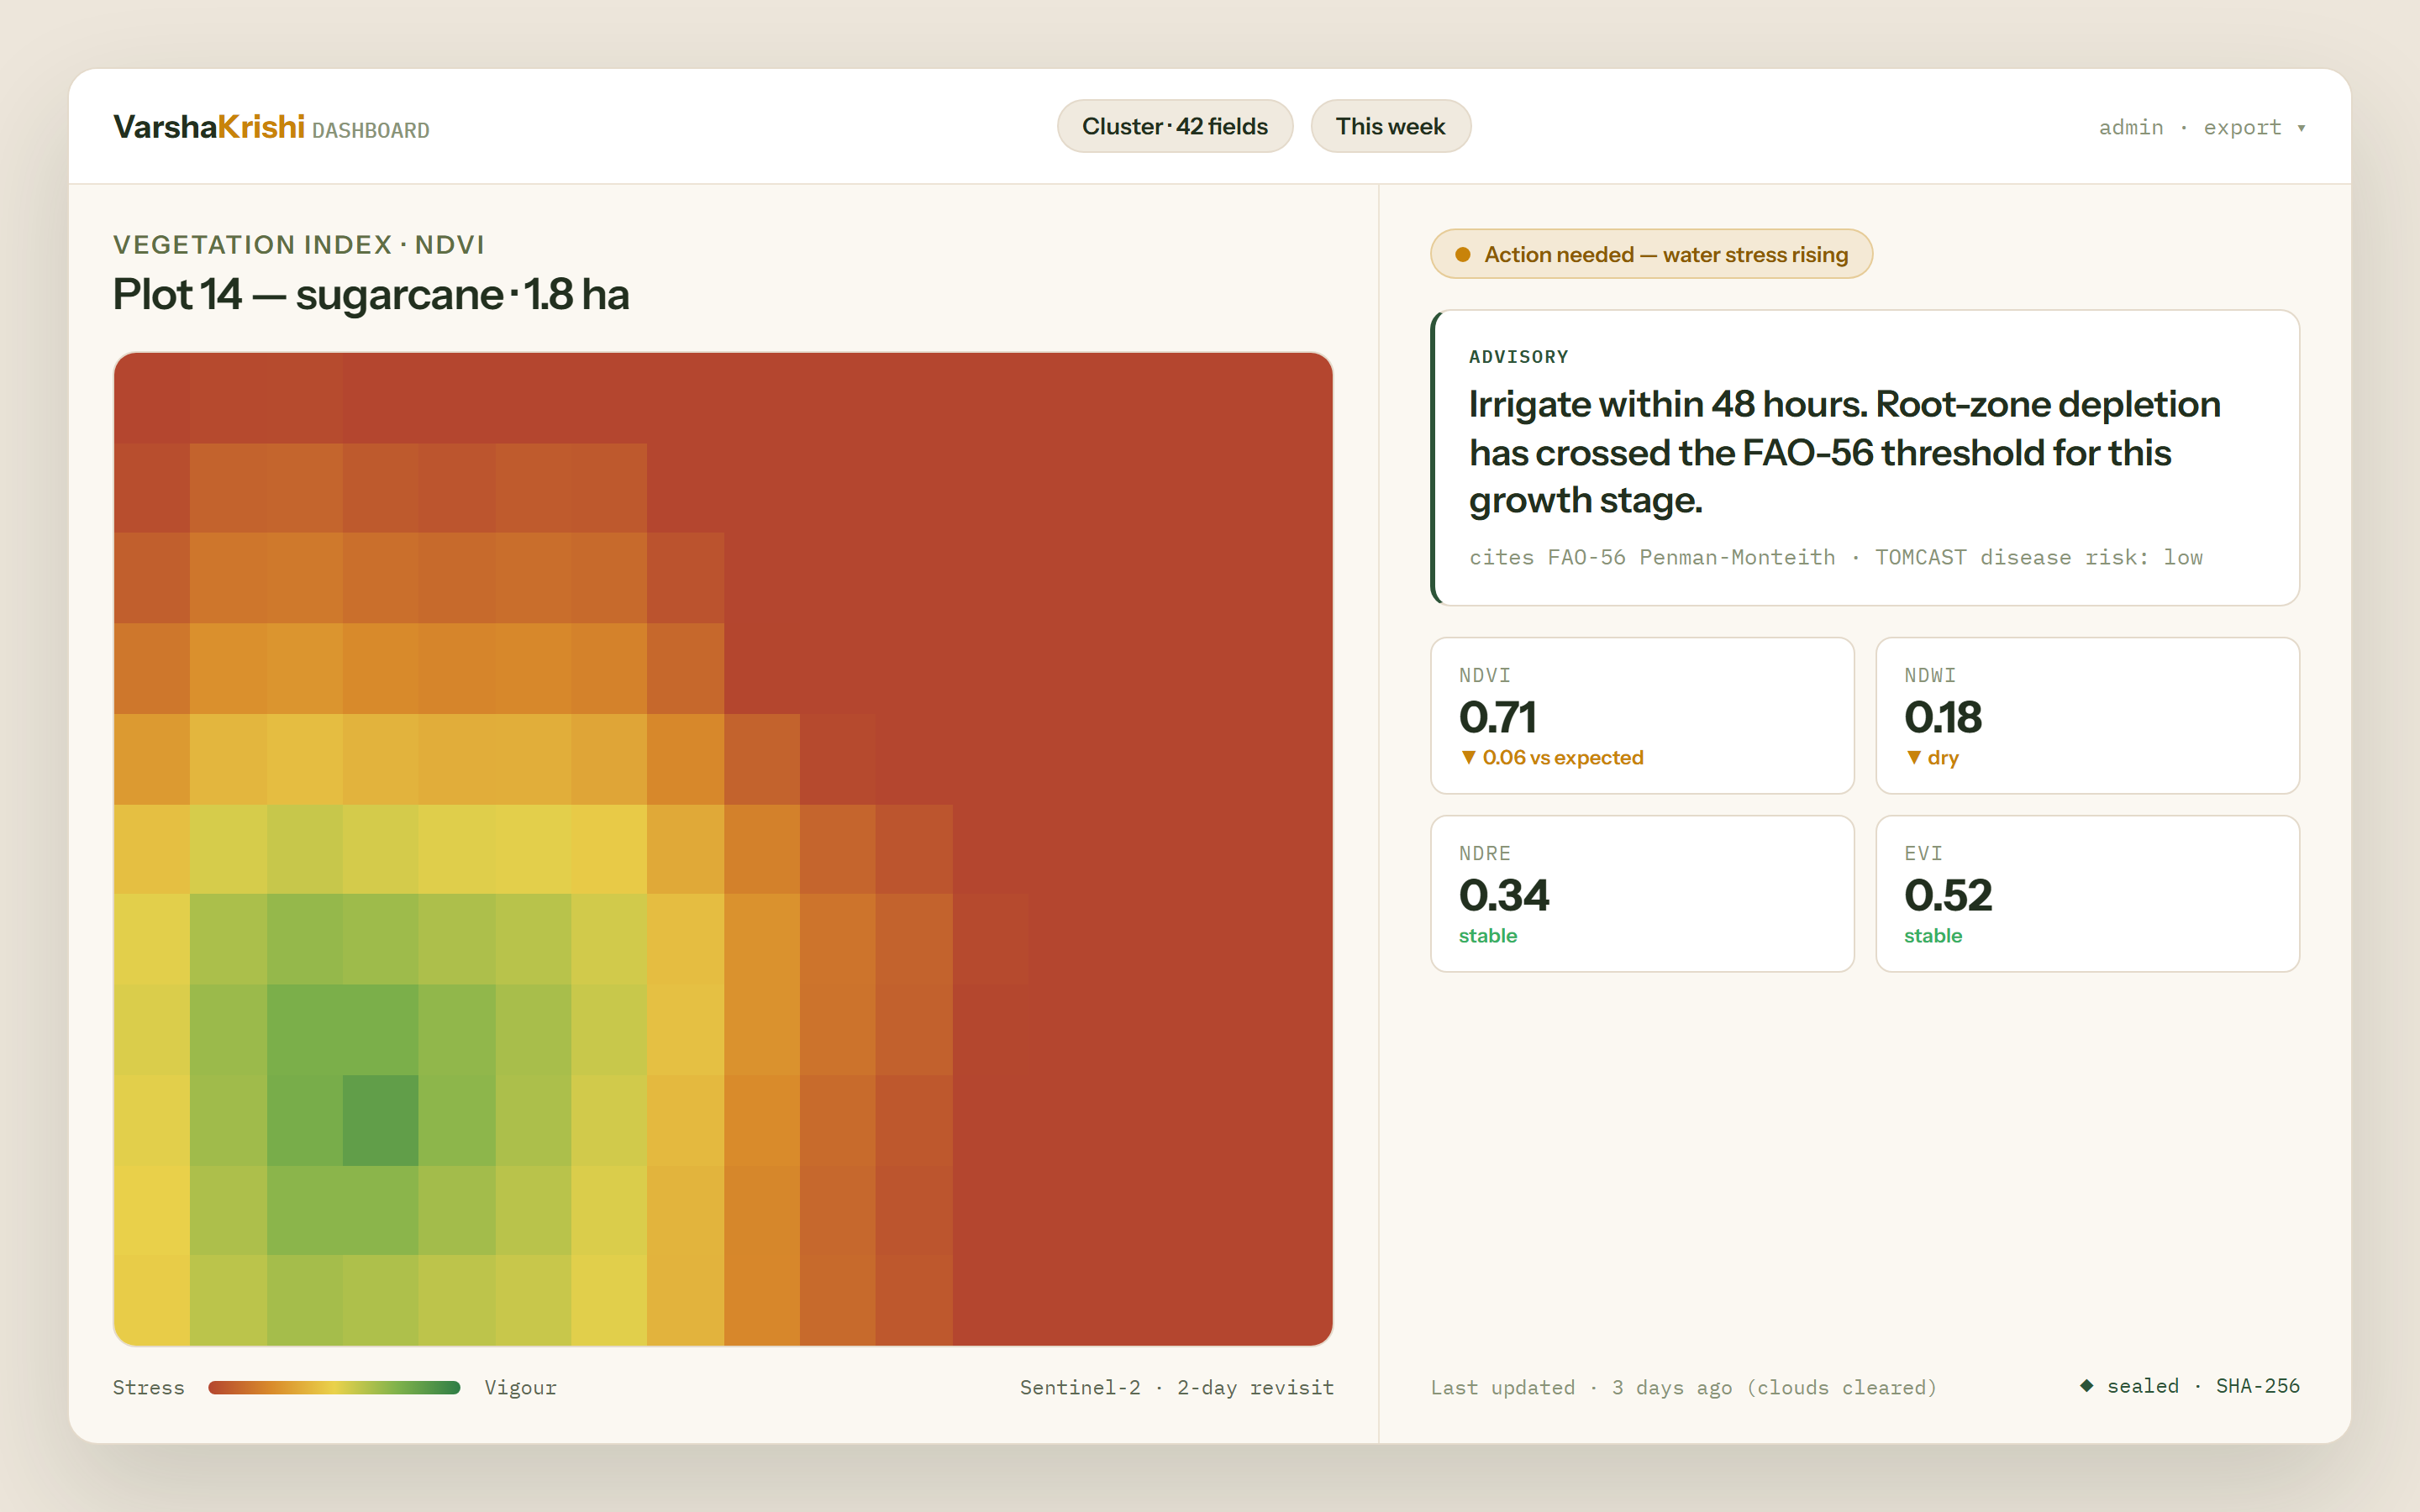Click the VarshaKrishi dashboard logo

(271, 127)
